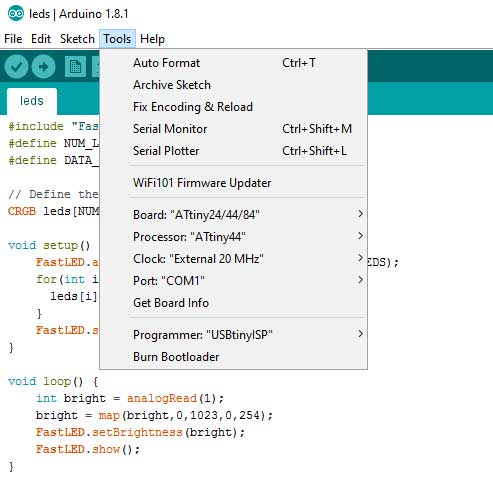Open the Serial Plotter menu item
This screenshot has height=482, width=493.
233,151
